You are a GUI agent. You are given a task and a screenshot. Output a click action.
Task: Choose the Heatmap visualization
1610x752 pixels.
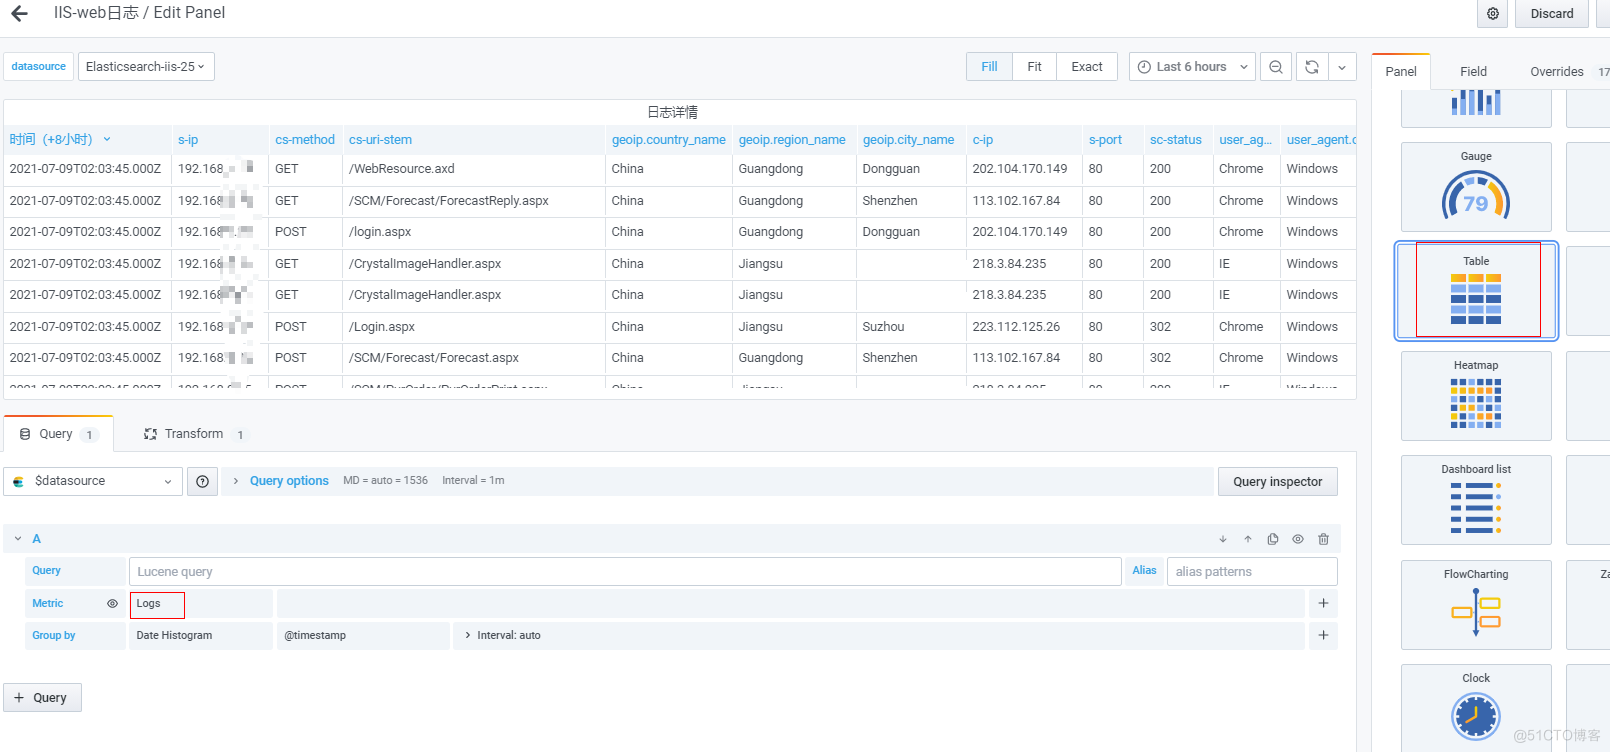1476,396
